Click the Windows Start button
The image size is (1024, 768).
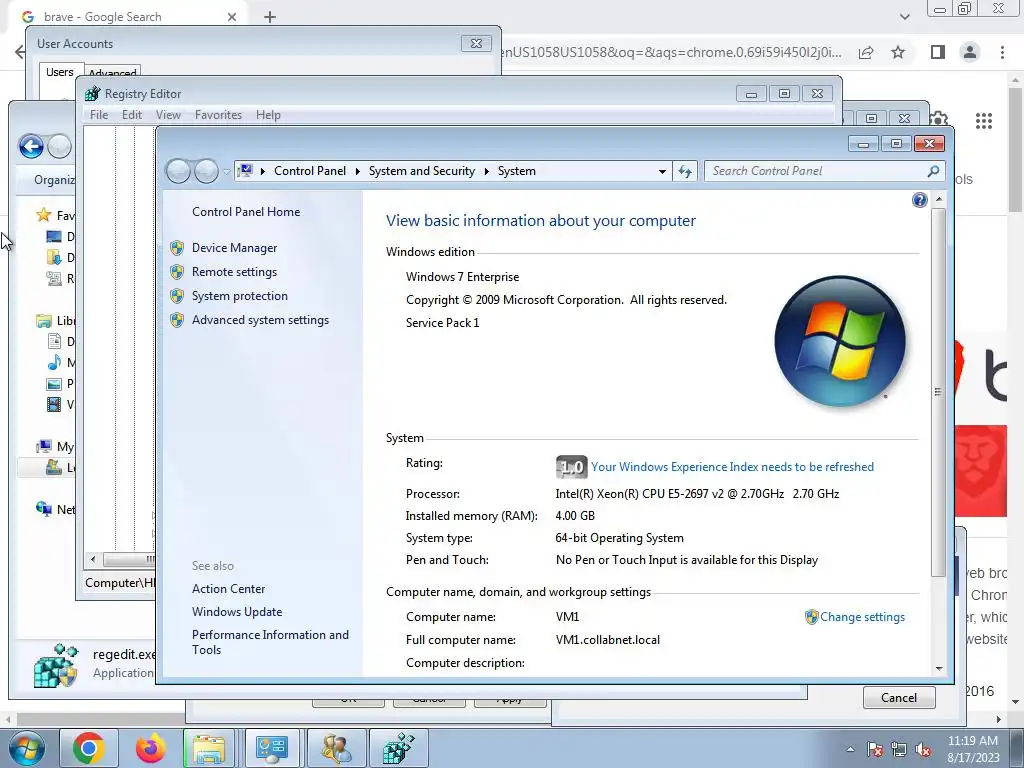[x=26, y=748]
